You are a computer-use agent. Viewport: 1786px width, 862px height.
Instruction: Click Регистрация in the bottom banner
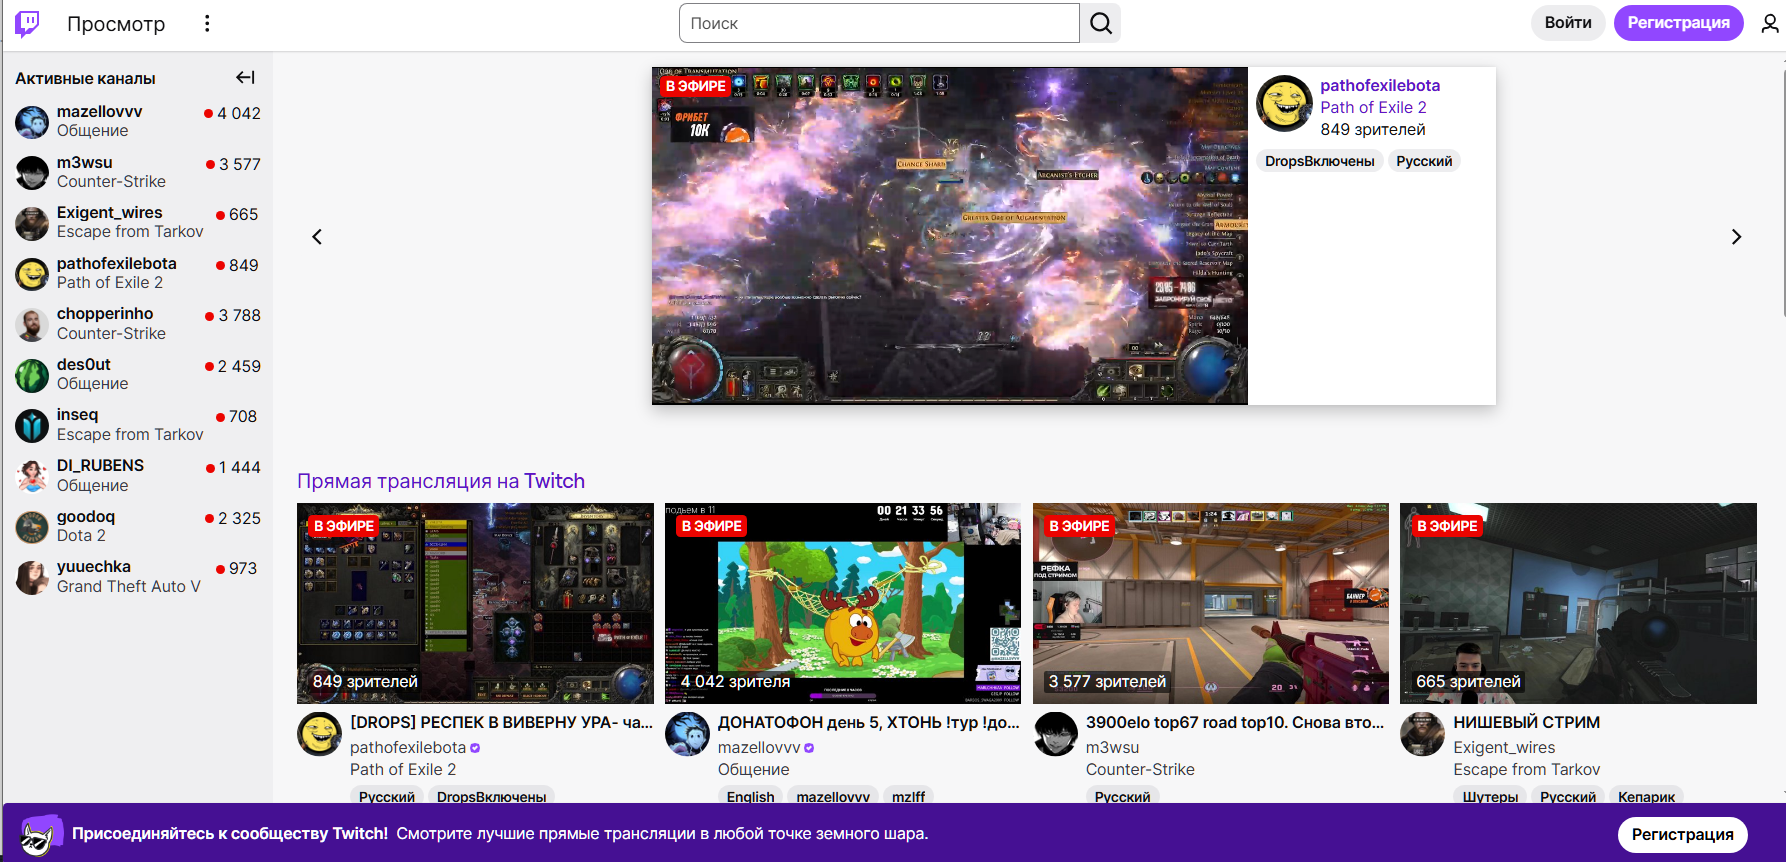tap(1682, 834)
